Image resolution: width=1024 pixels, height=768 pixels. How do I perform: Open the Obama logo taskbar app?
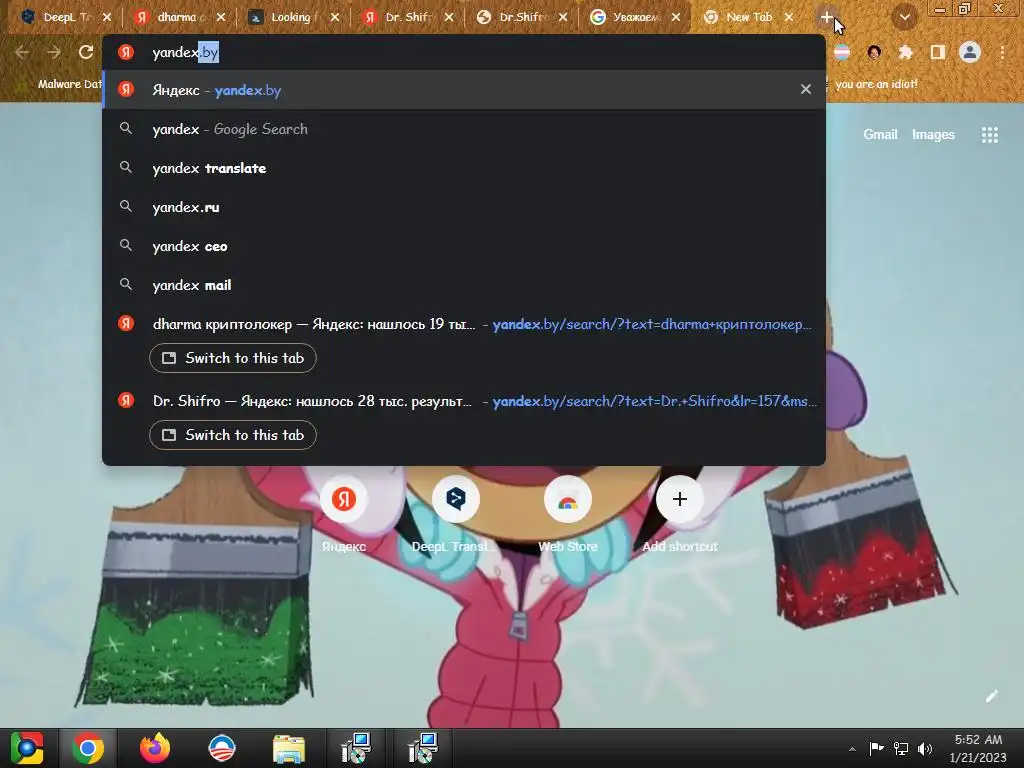(221, 748)
